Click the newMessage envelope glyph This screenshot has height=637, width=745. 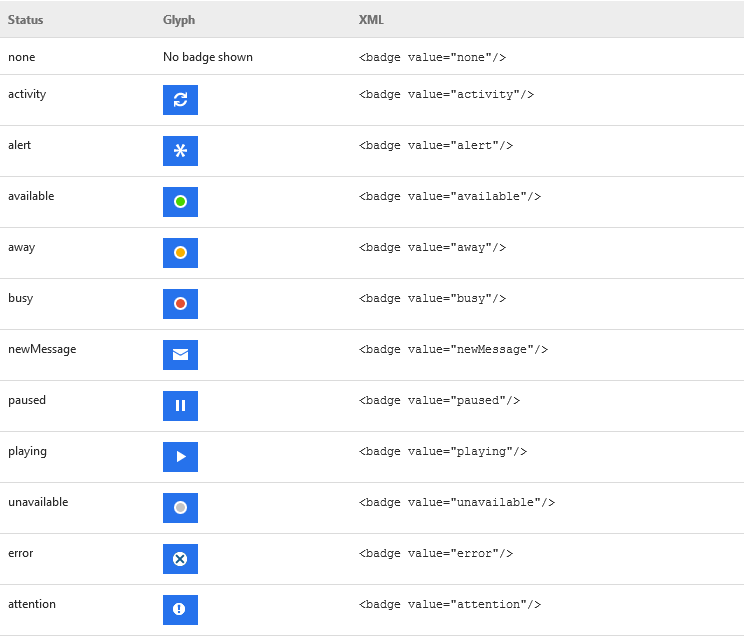point(180,355)
